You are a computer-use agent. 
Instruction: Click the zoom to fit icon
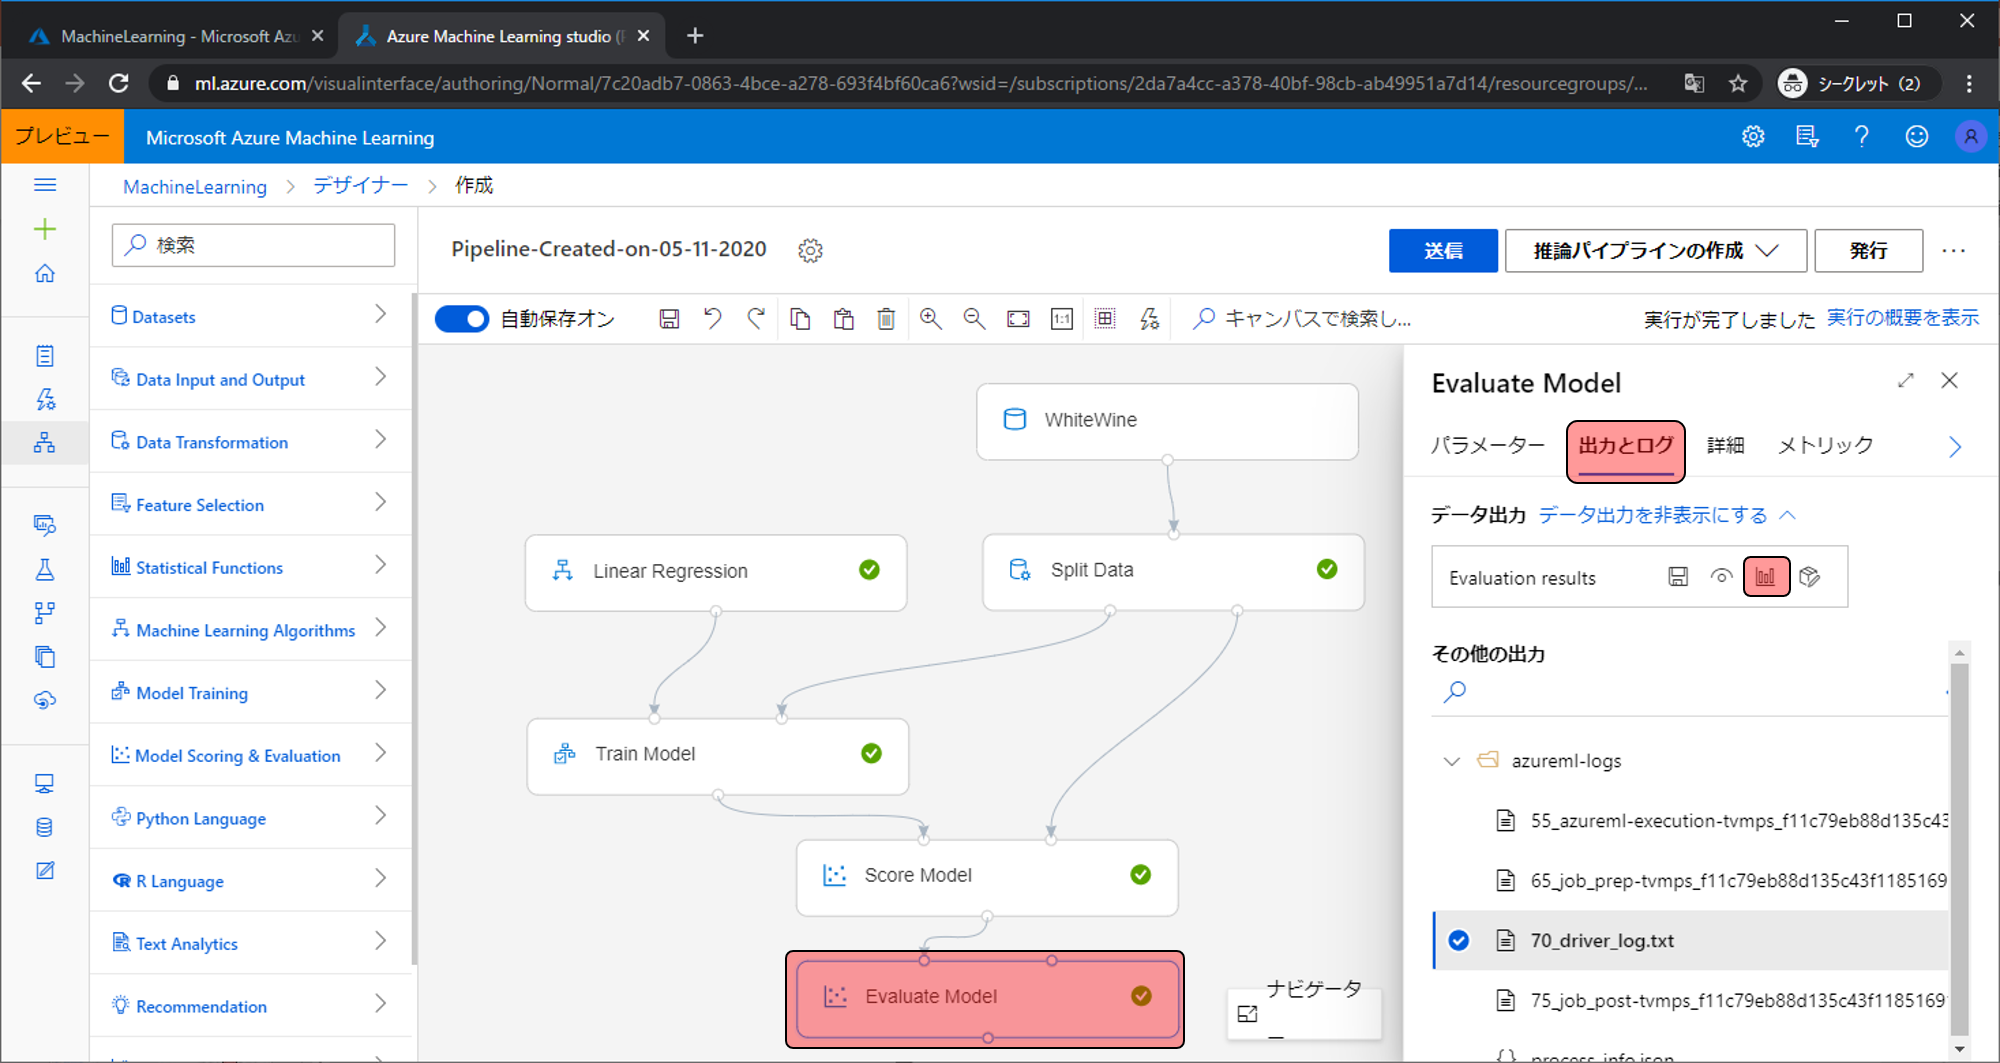[1018, 319]
